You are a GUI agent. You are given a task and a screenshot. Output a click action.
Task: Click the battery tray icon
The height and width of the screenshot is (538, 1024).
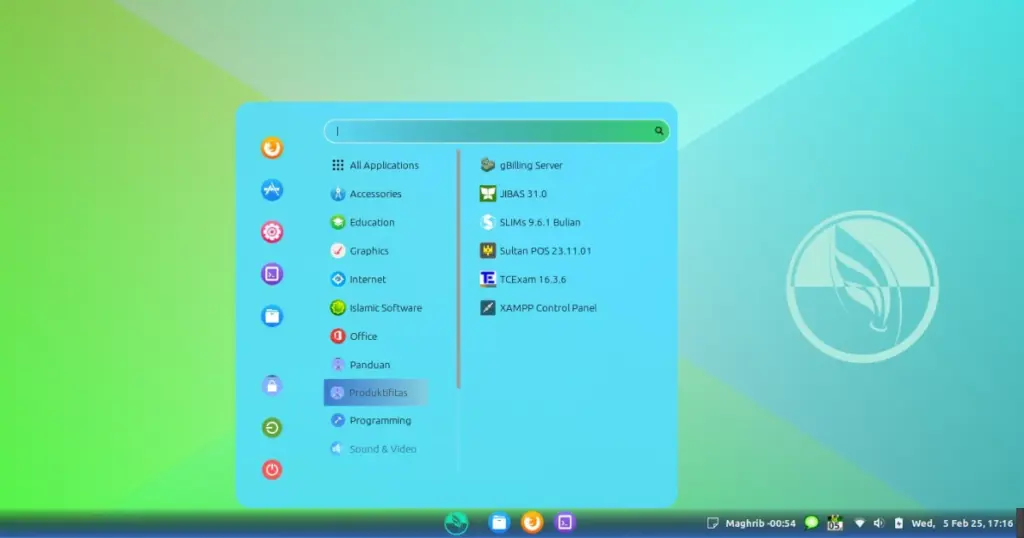pos(899,523)
